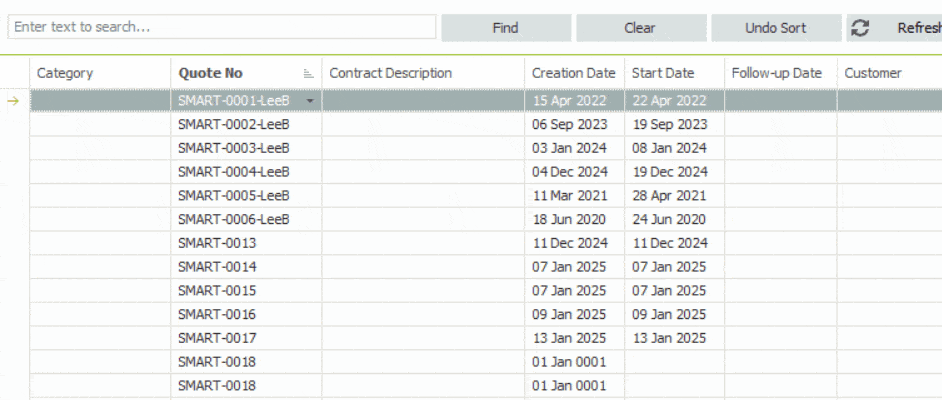Image resolution: width=942 pixels, height=400 pixels.
Task: Click the Refresh icon with circular arrows
Action: pyautogui.click(x=859, y=28)
